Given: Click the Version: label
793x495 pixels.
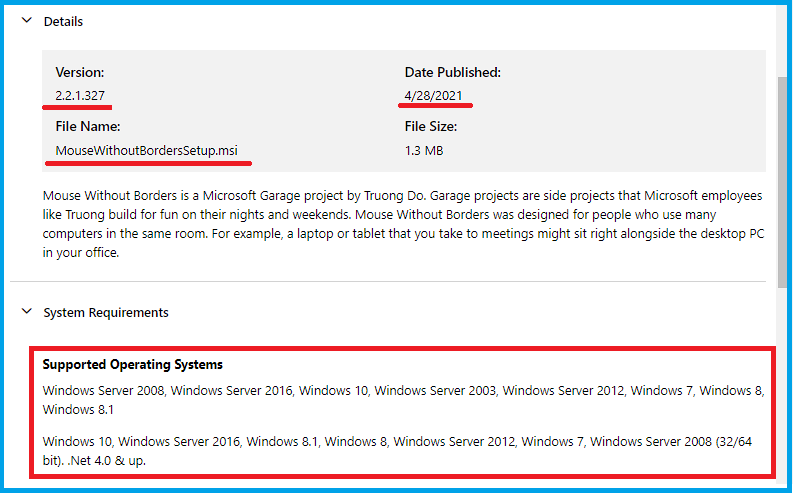Looking at the screenshot, I should [80, 72].
